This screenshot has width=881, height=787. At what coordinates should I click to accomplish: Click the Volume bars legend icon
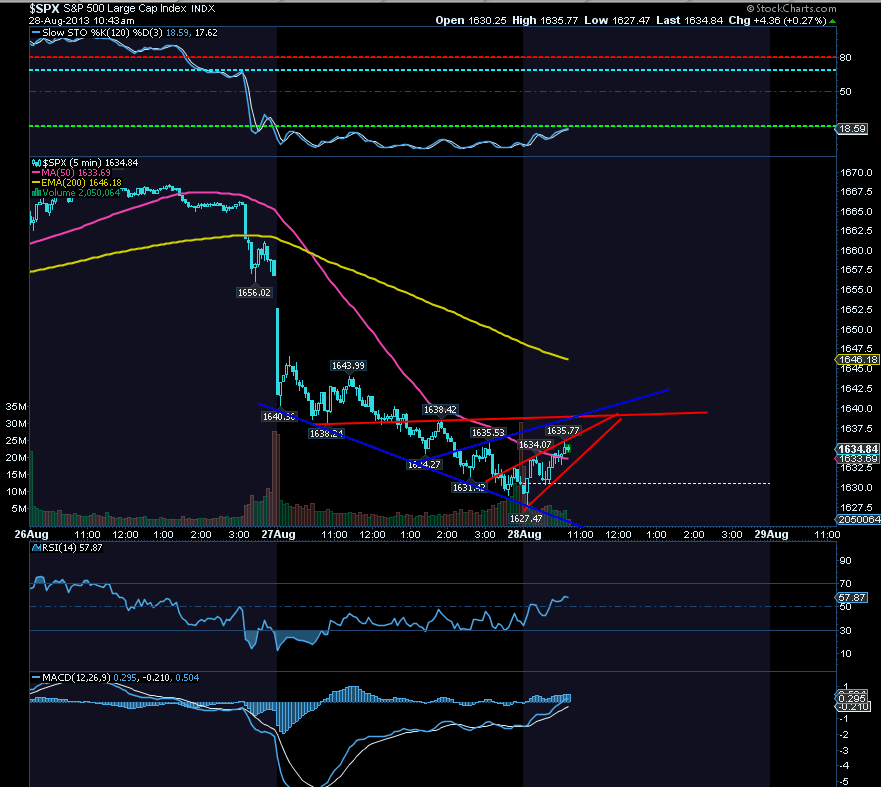tap(37, 193)
